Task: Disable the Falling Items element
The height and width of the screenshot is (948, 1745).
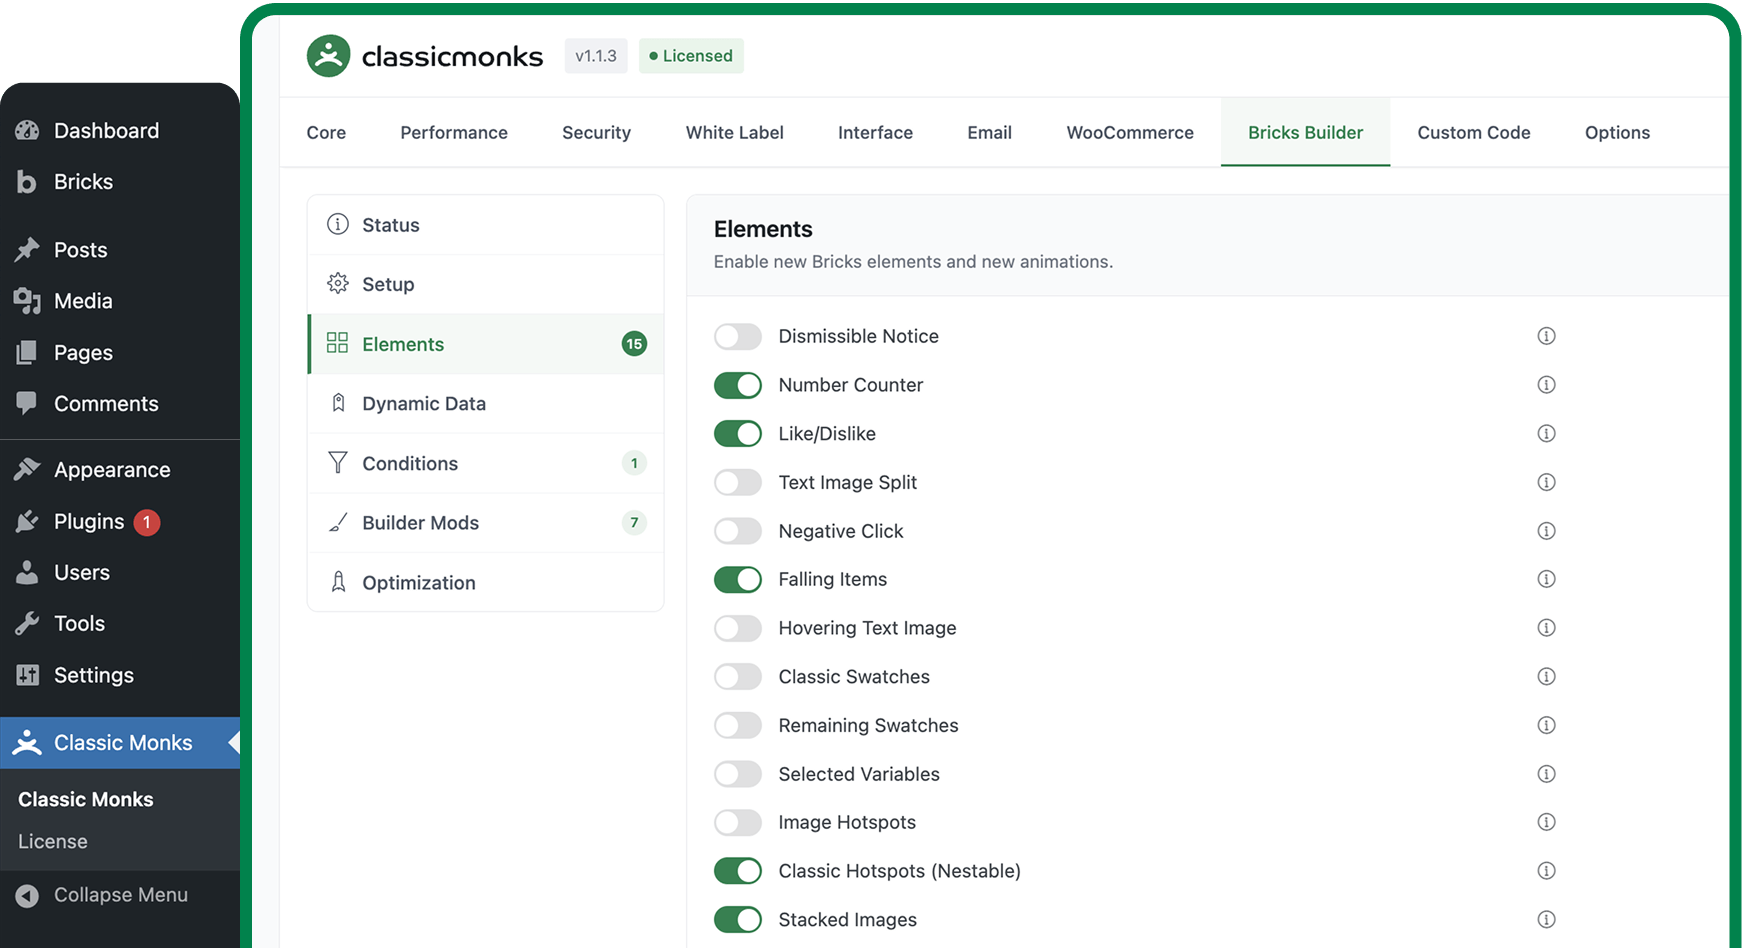Action: click(x=737, y=579)
